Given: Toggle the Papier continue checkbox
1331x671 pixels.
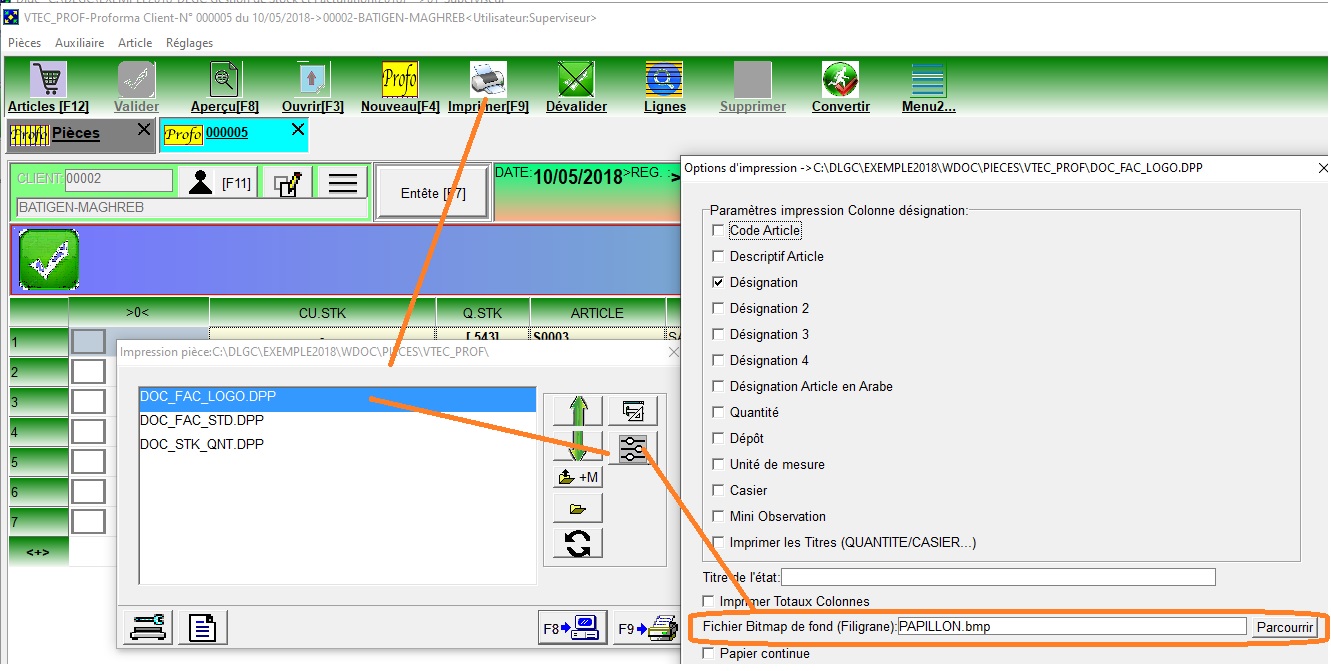Looking at the screenshot, I should pos(709,653).
